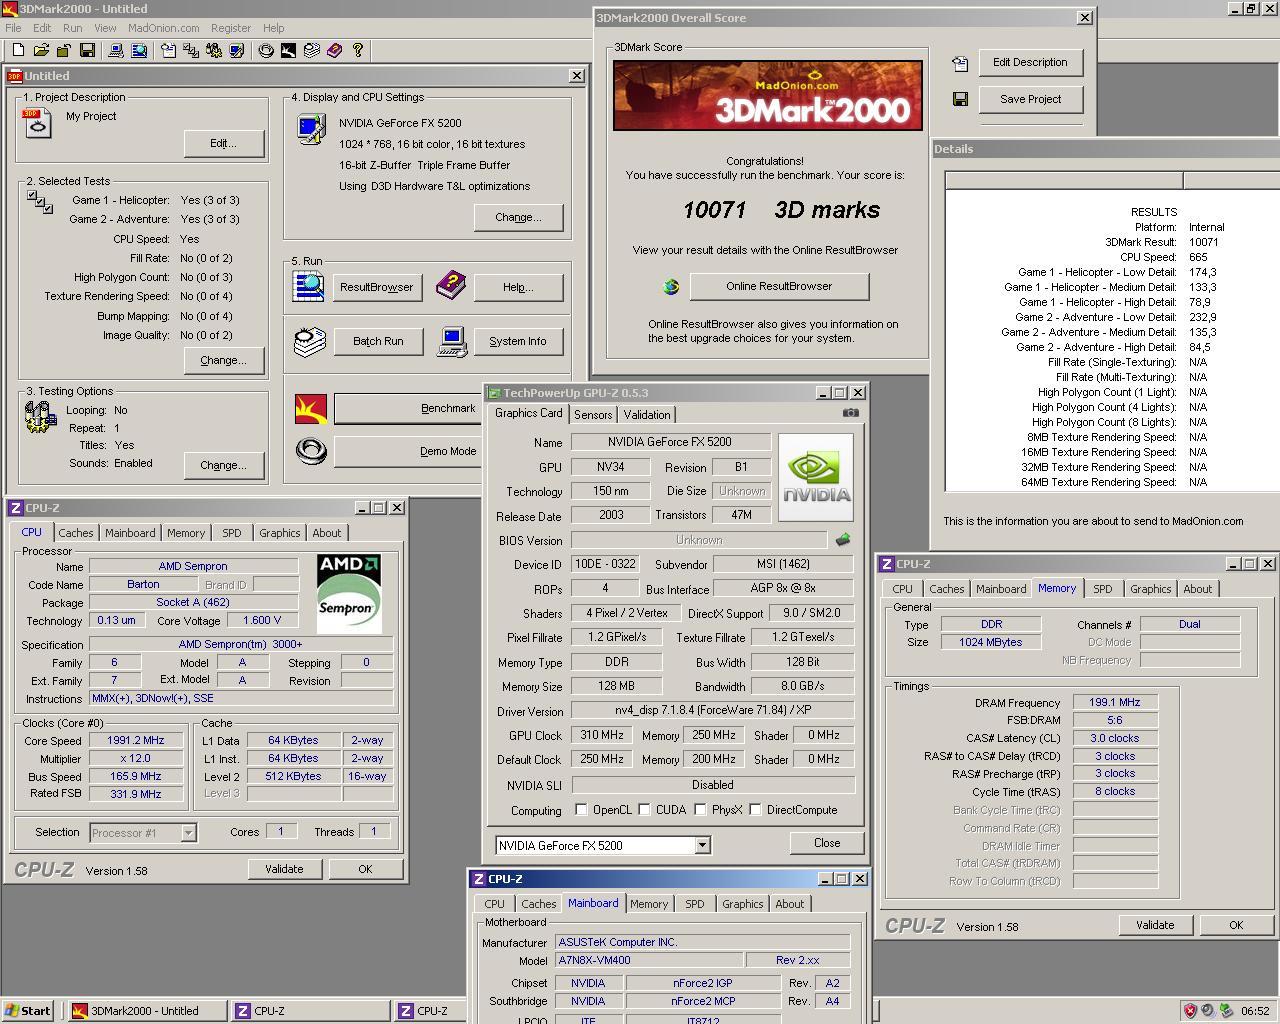Switch to the Sensors tab in GPU-Z
Screen dimensions: 1280x1024
pyautogui.click(x=593, y=414)
